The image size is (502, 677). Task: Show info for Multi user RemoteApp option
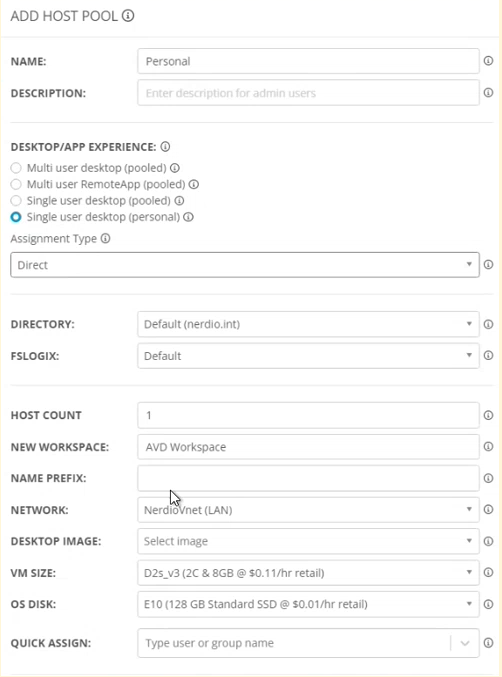(x=194, y=184)
